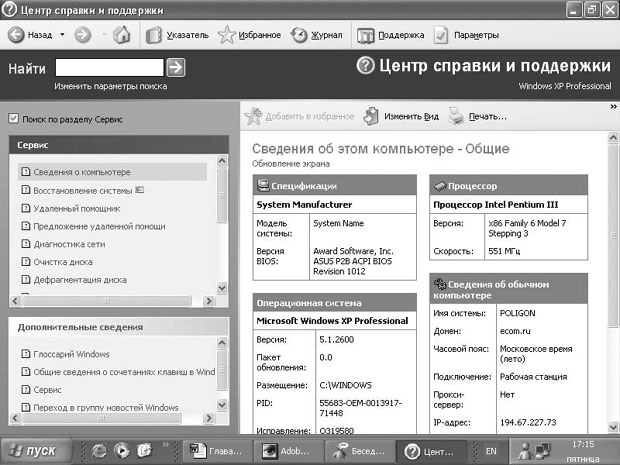
Task: Expand the toolbar chevron overflow
Action: 613,106
